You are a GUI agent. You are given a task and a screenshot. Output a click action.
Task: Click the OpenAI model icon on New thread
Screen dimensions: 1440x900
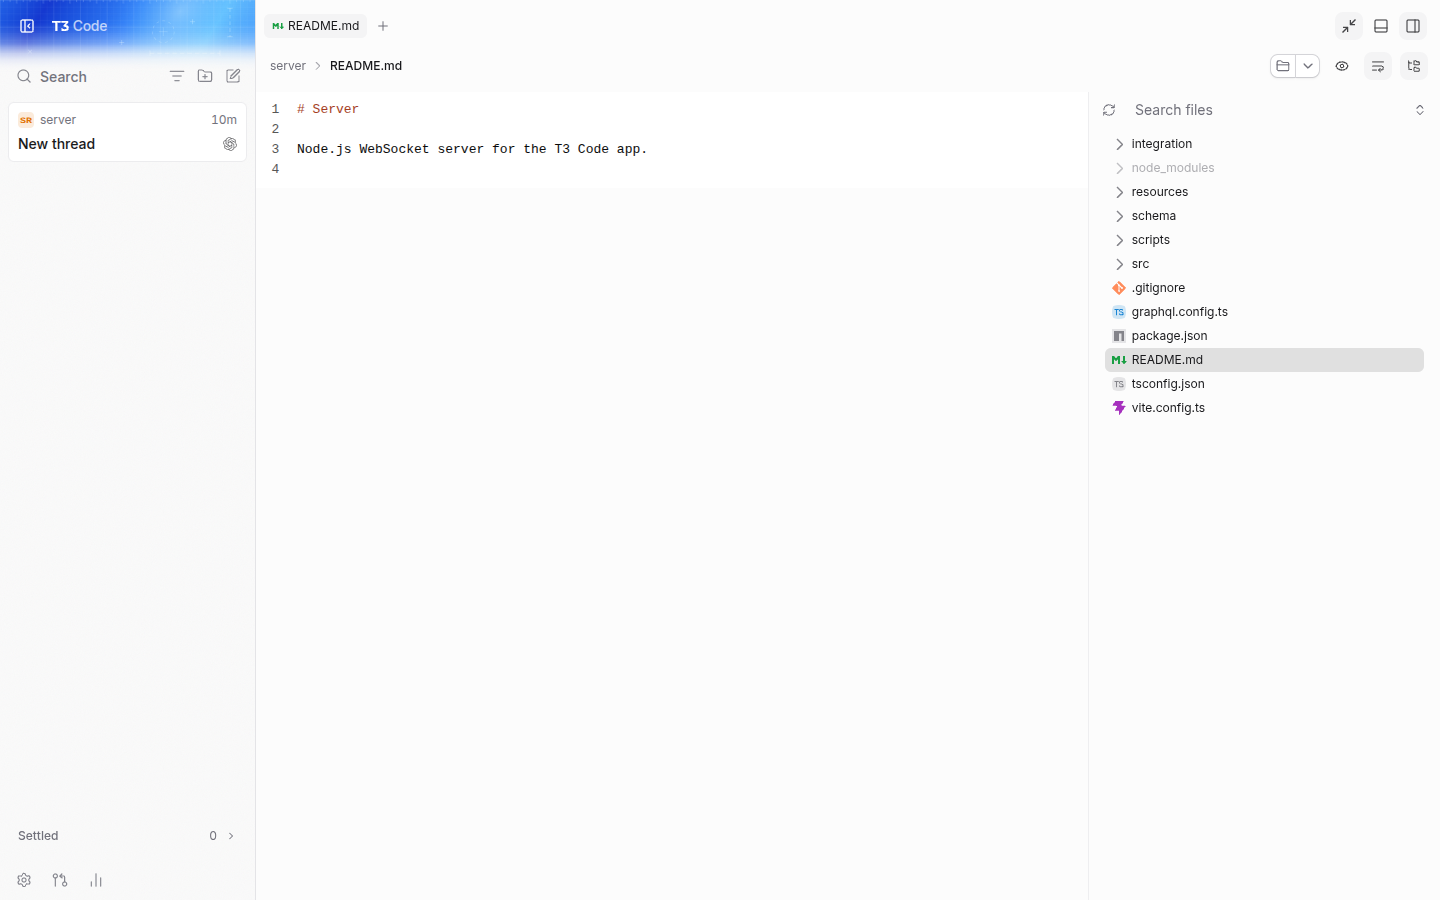pyautogui.click(x=230, y=144)
